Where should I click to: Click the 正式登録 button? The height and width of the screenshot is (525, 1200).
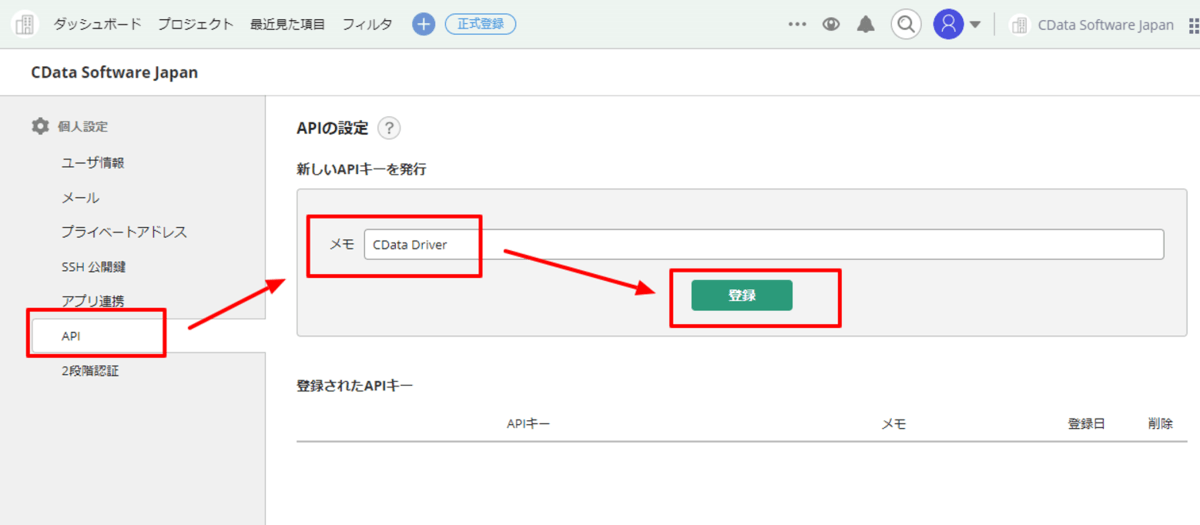480,24
